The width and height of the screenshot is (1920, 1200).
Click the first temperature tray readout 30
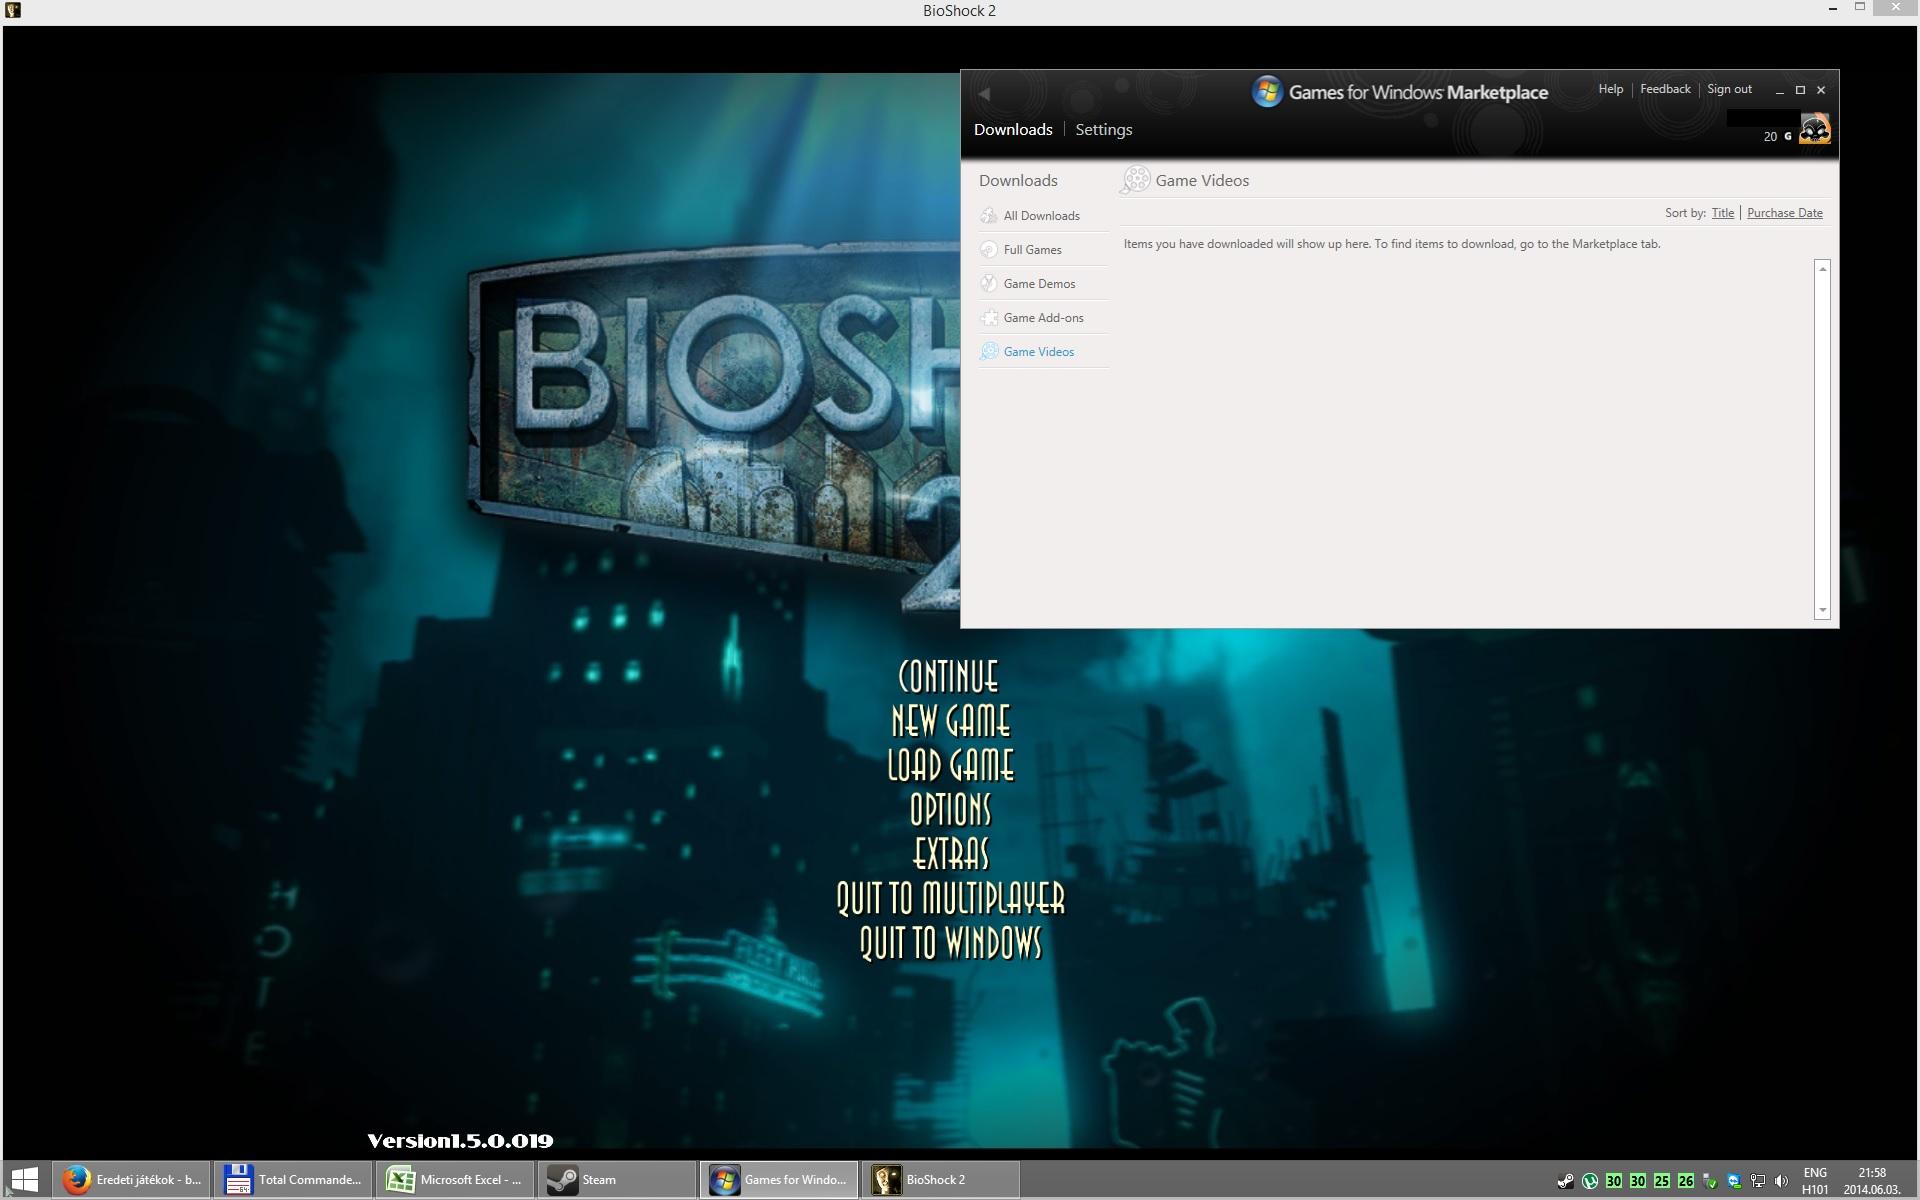tap(1613, 1181)
